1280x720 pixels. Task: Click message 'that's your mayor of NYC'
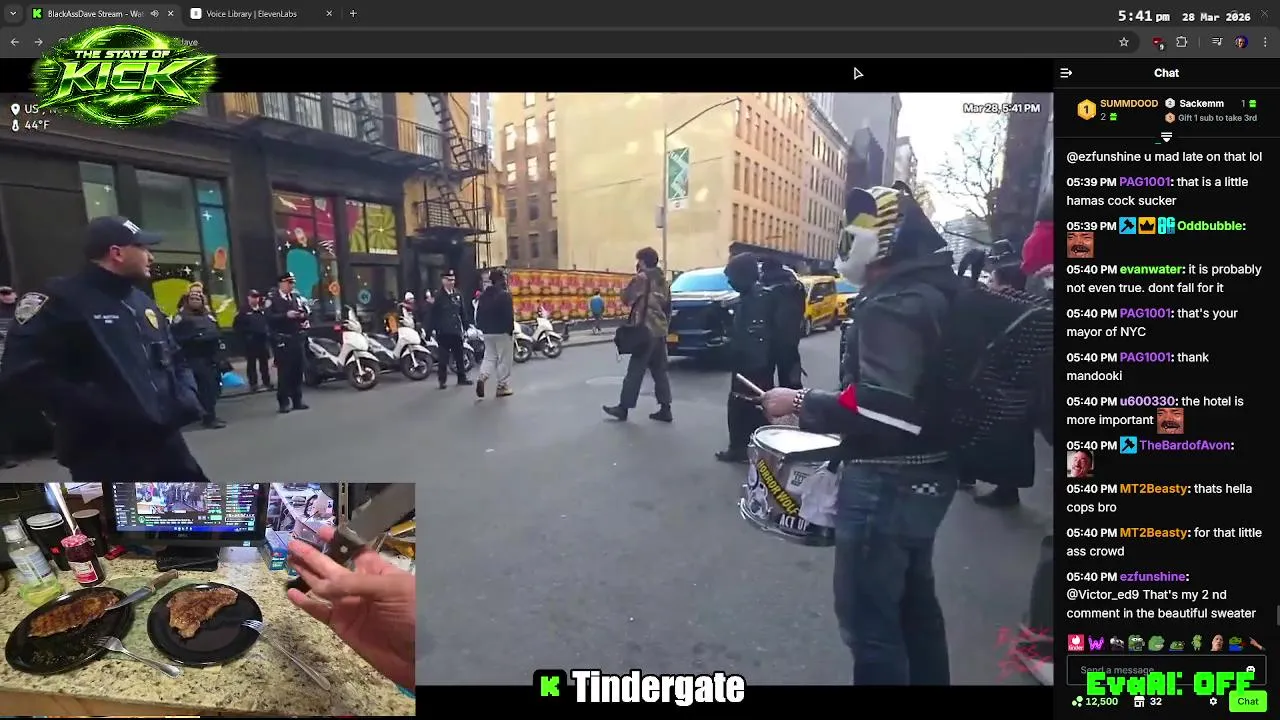pyautogui.click(x=1152, y=322)
